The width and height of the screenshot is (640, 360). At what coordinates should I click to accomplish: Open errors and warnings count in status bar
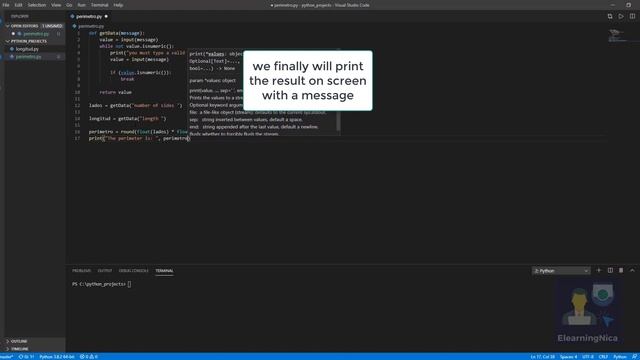(x=88, y=357)
